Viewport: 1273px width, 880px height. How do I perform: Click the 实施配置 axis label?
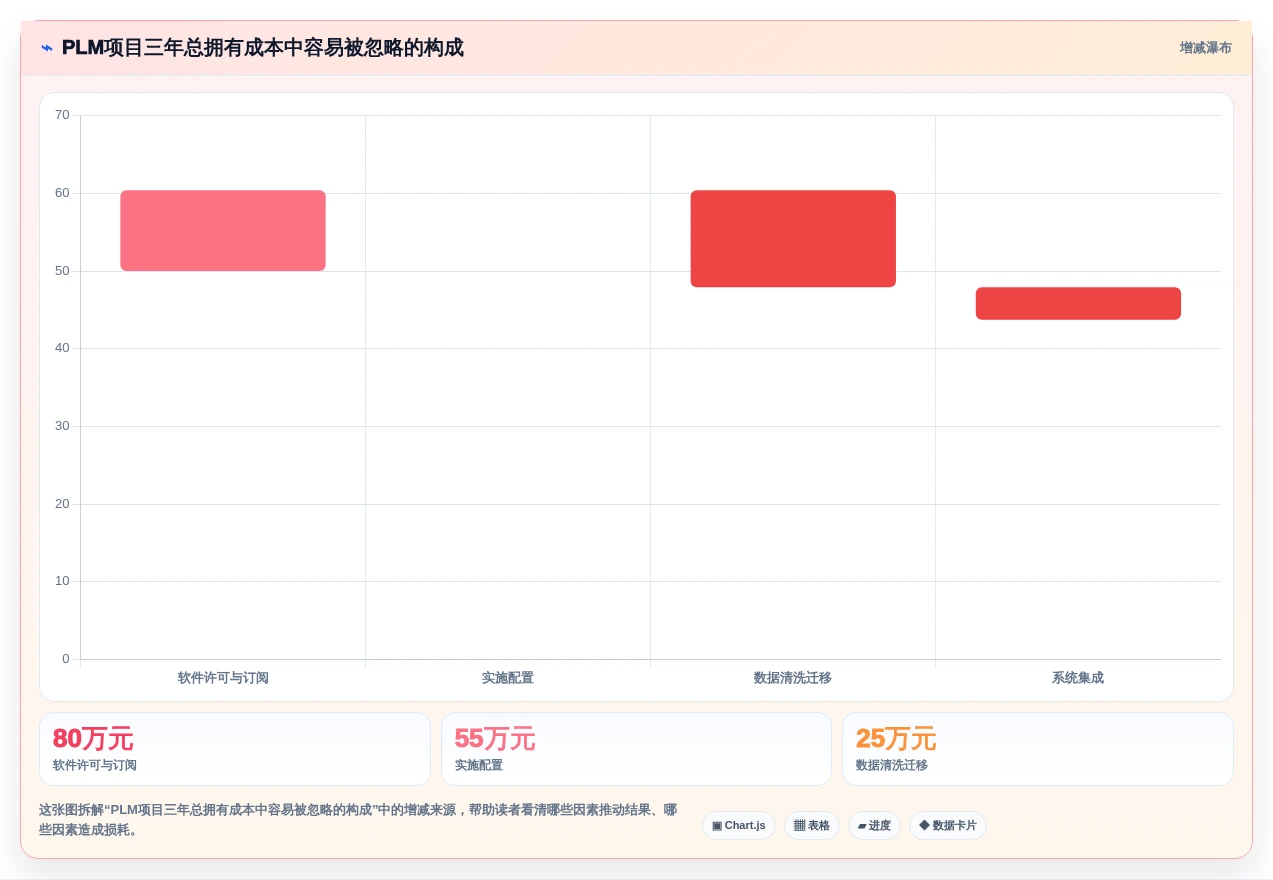[x=508, y=678]
